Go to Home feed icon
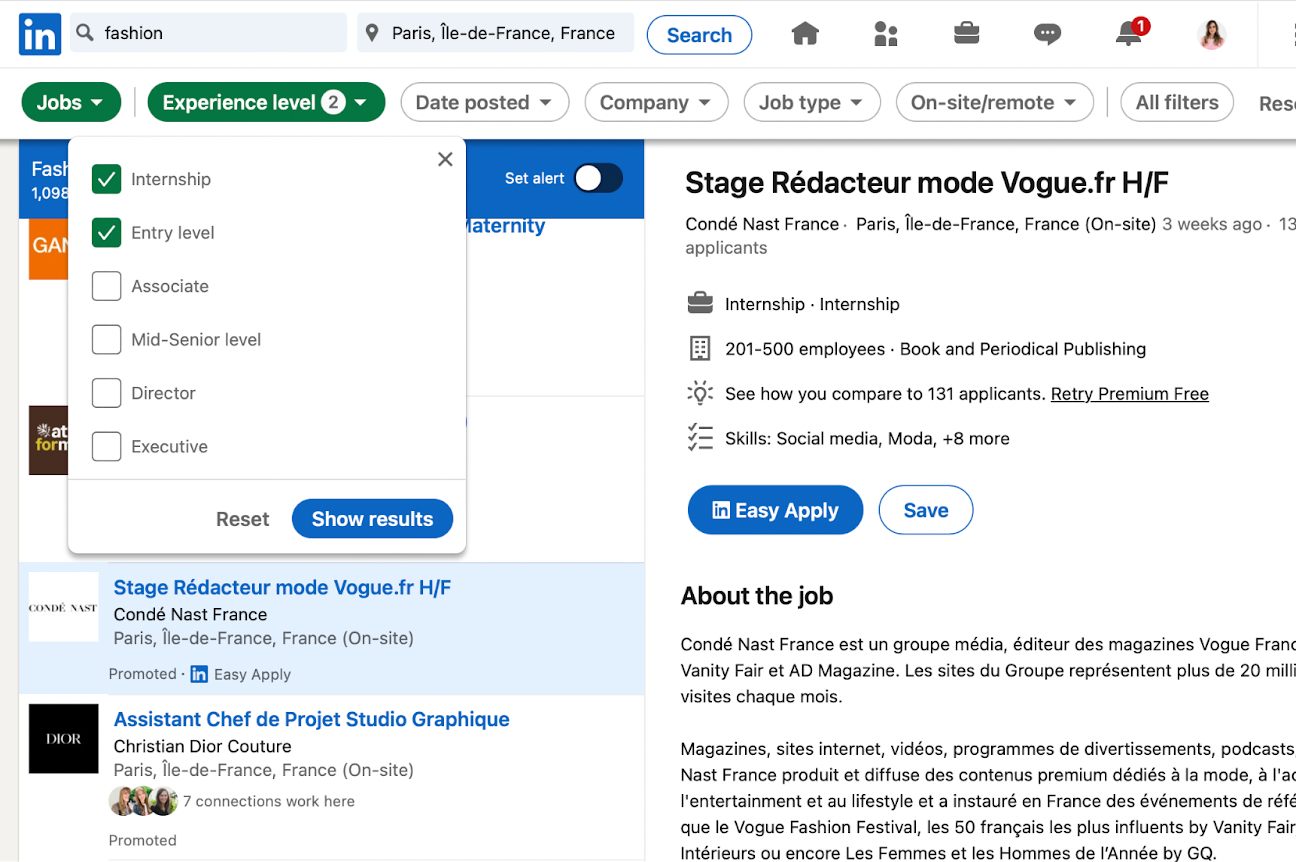 tap(805, 34)
